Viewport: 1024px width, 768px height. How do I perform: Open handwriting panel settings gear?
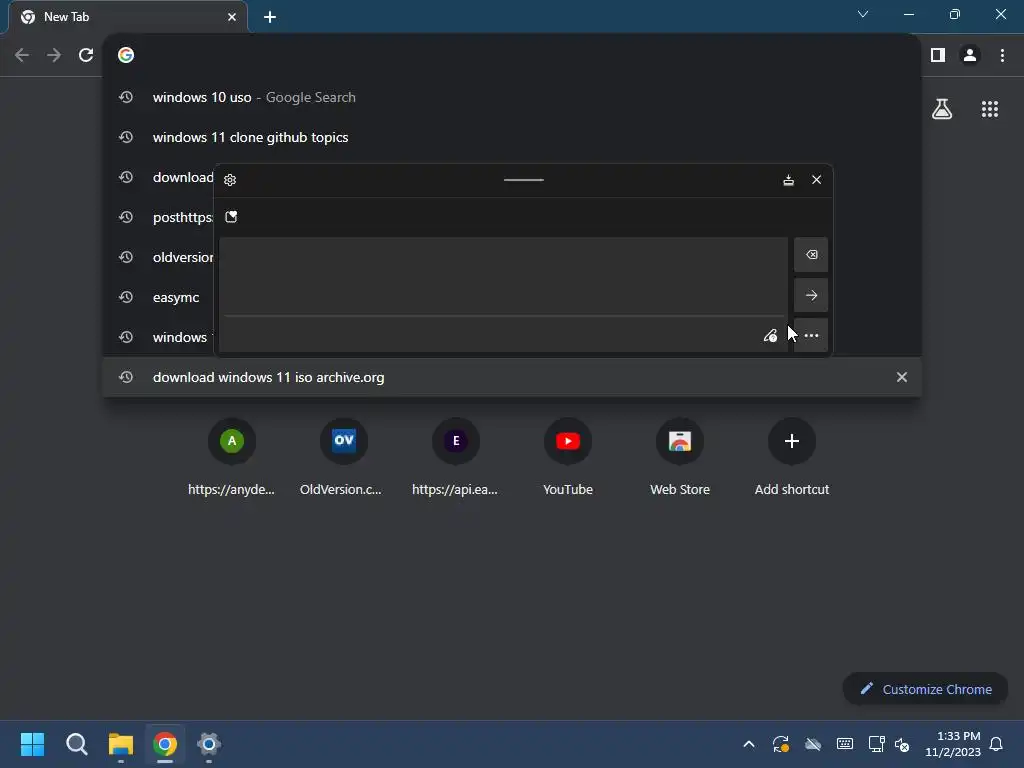pyautogui.click(x=230, y=180)
